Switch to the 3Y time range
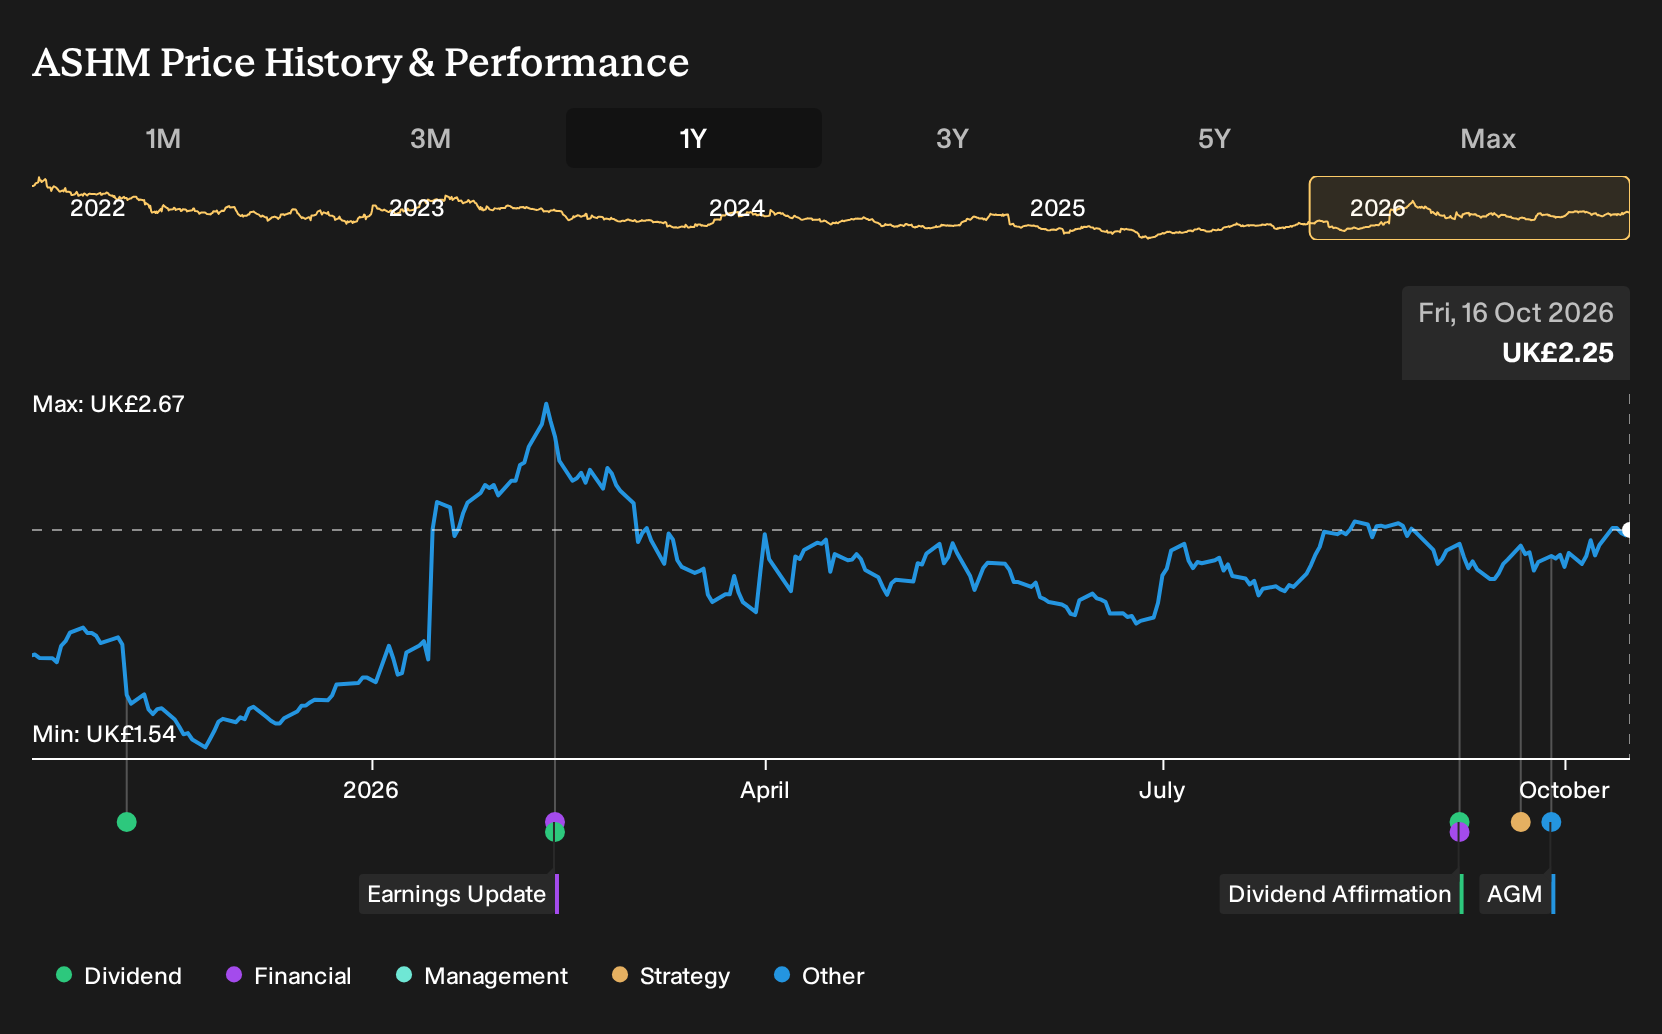The height and width of the screenshot is (1034, 1662). pyautogui.click(x=952, y=138)
